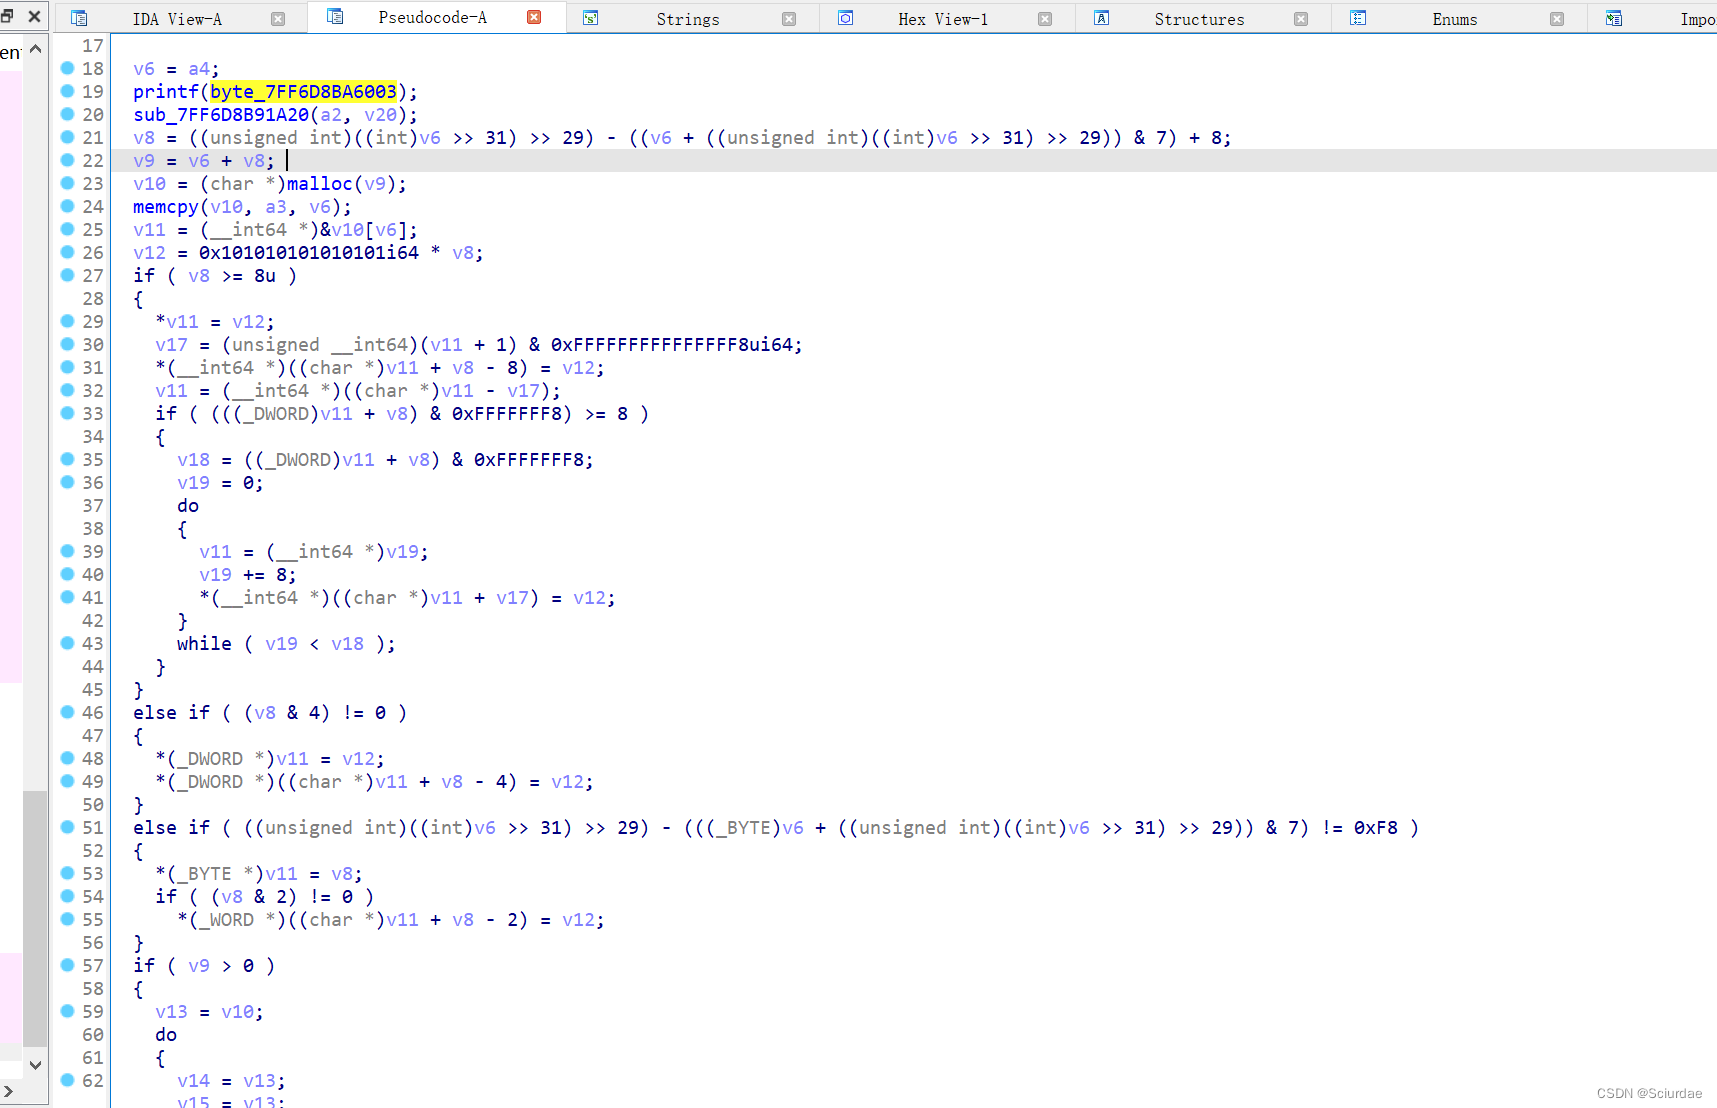Click the Enums tab icon

coord(1358,18)
